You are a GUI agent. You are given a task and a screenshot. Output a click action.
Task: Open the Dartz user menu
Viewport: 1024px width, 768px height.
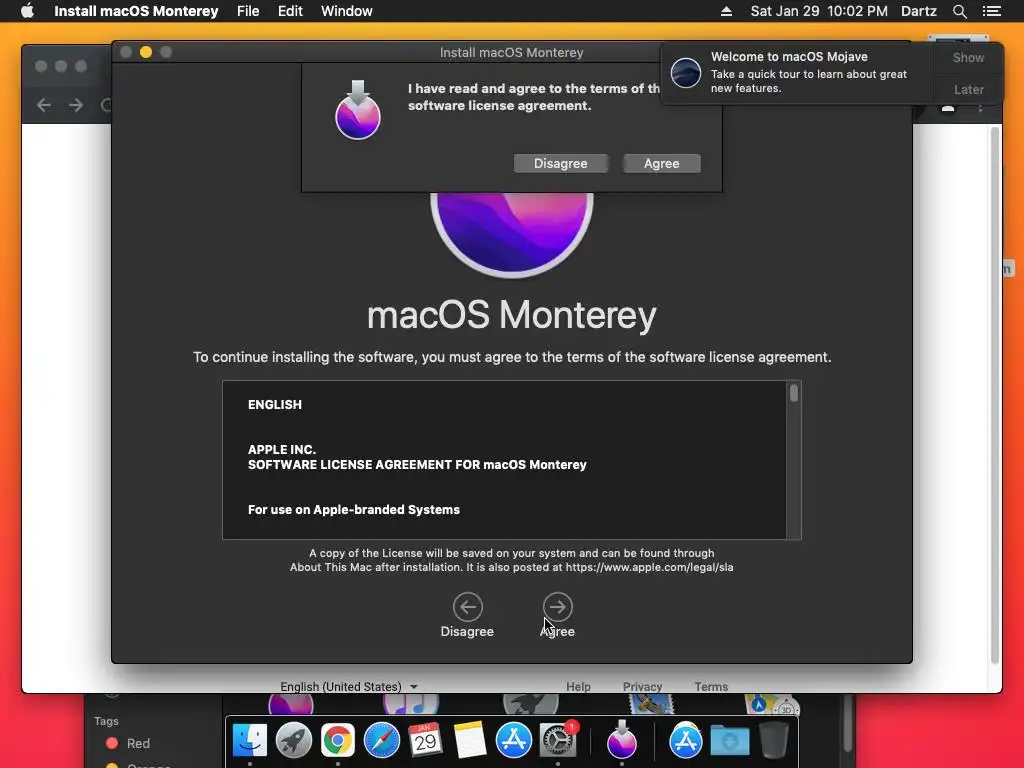[918, 11]
